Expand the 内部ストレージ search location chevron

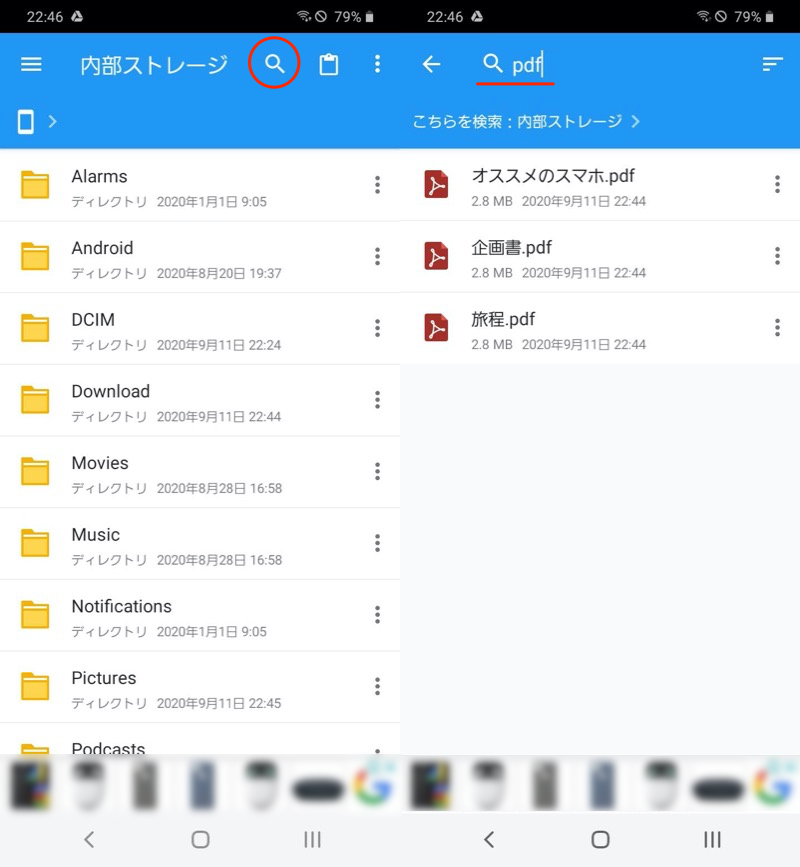point(636,121)
